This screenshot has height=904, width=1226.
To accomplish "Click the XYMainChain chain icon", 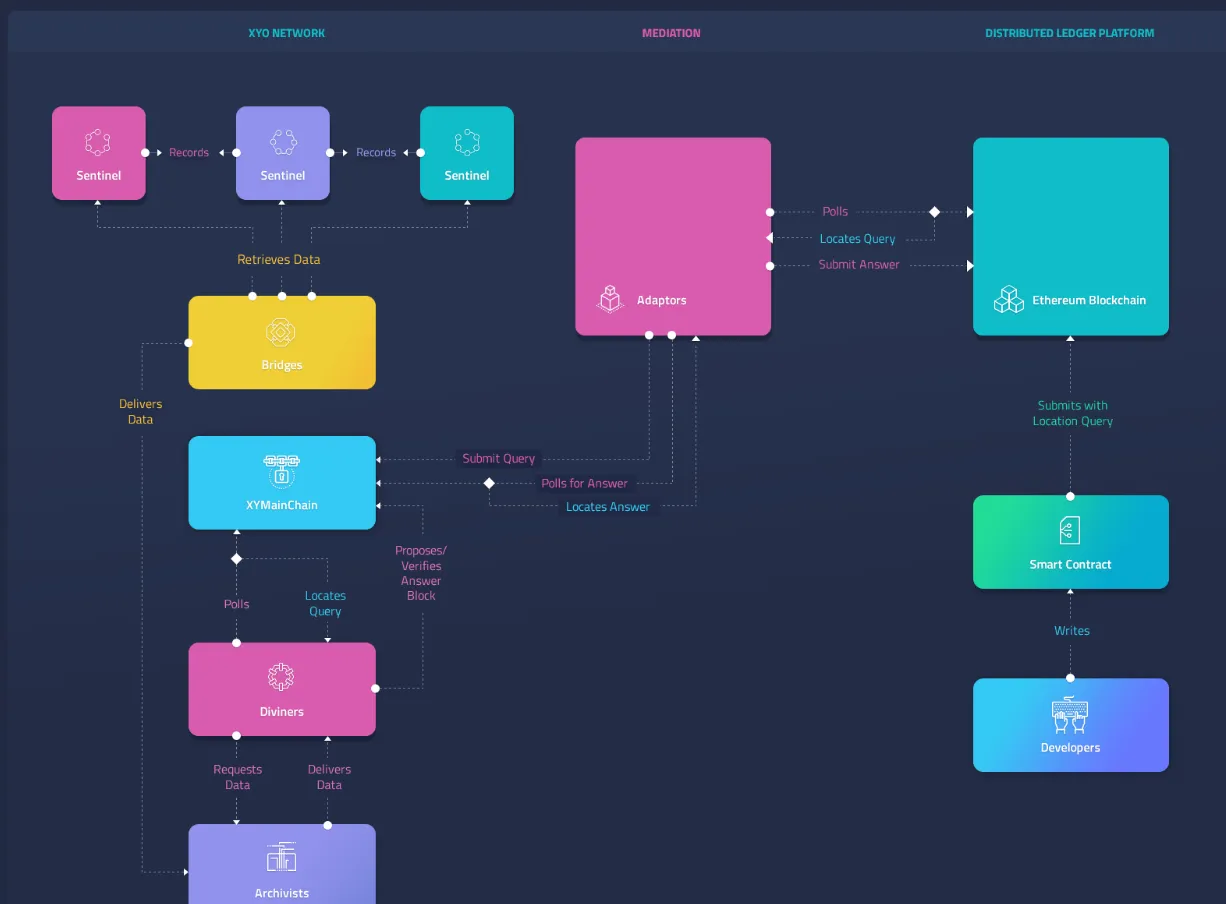I will (x=282, y=471).
